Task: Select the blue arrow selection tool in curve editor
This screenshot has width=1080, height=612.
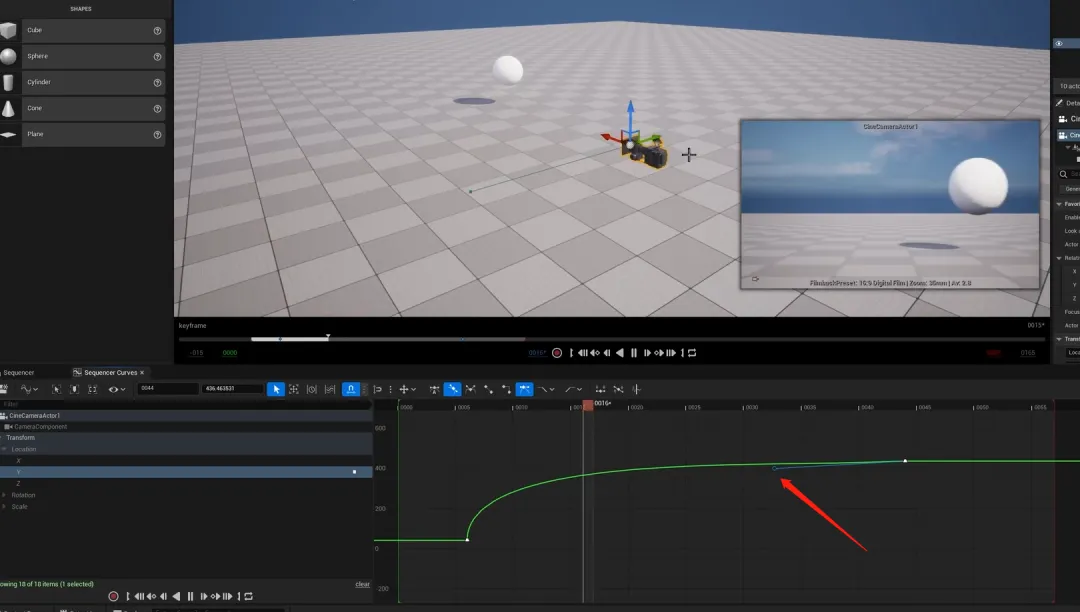Action: [276, 389]
